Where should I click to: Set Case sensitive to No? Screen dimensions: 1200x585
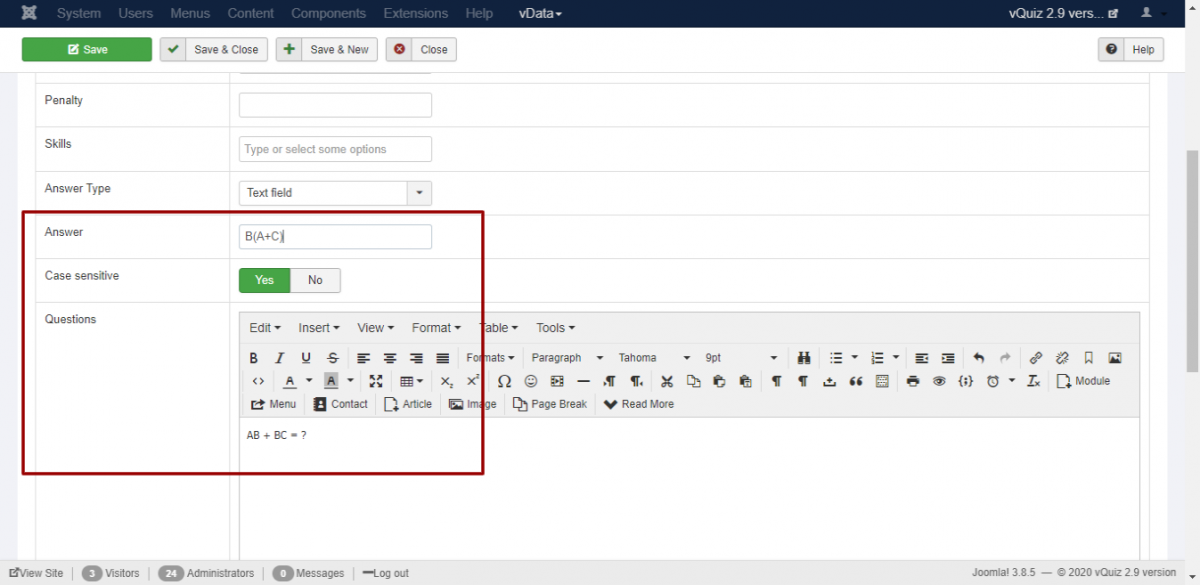(315, 280)
